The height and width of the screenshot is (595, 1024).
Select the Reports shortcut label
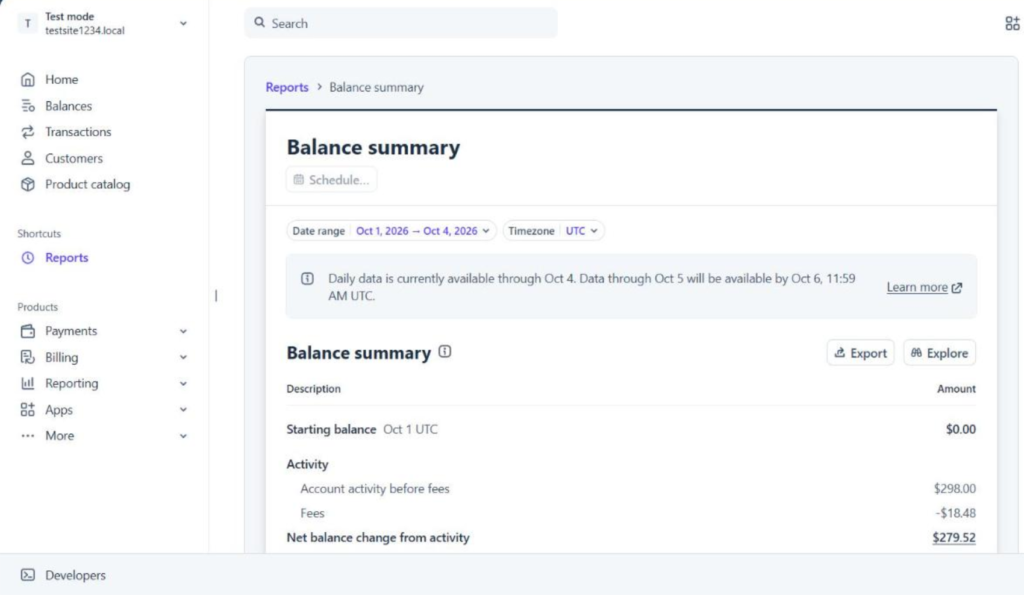pos(67,257)
